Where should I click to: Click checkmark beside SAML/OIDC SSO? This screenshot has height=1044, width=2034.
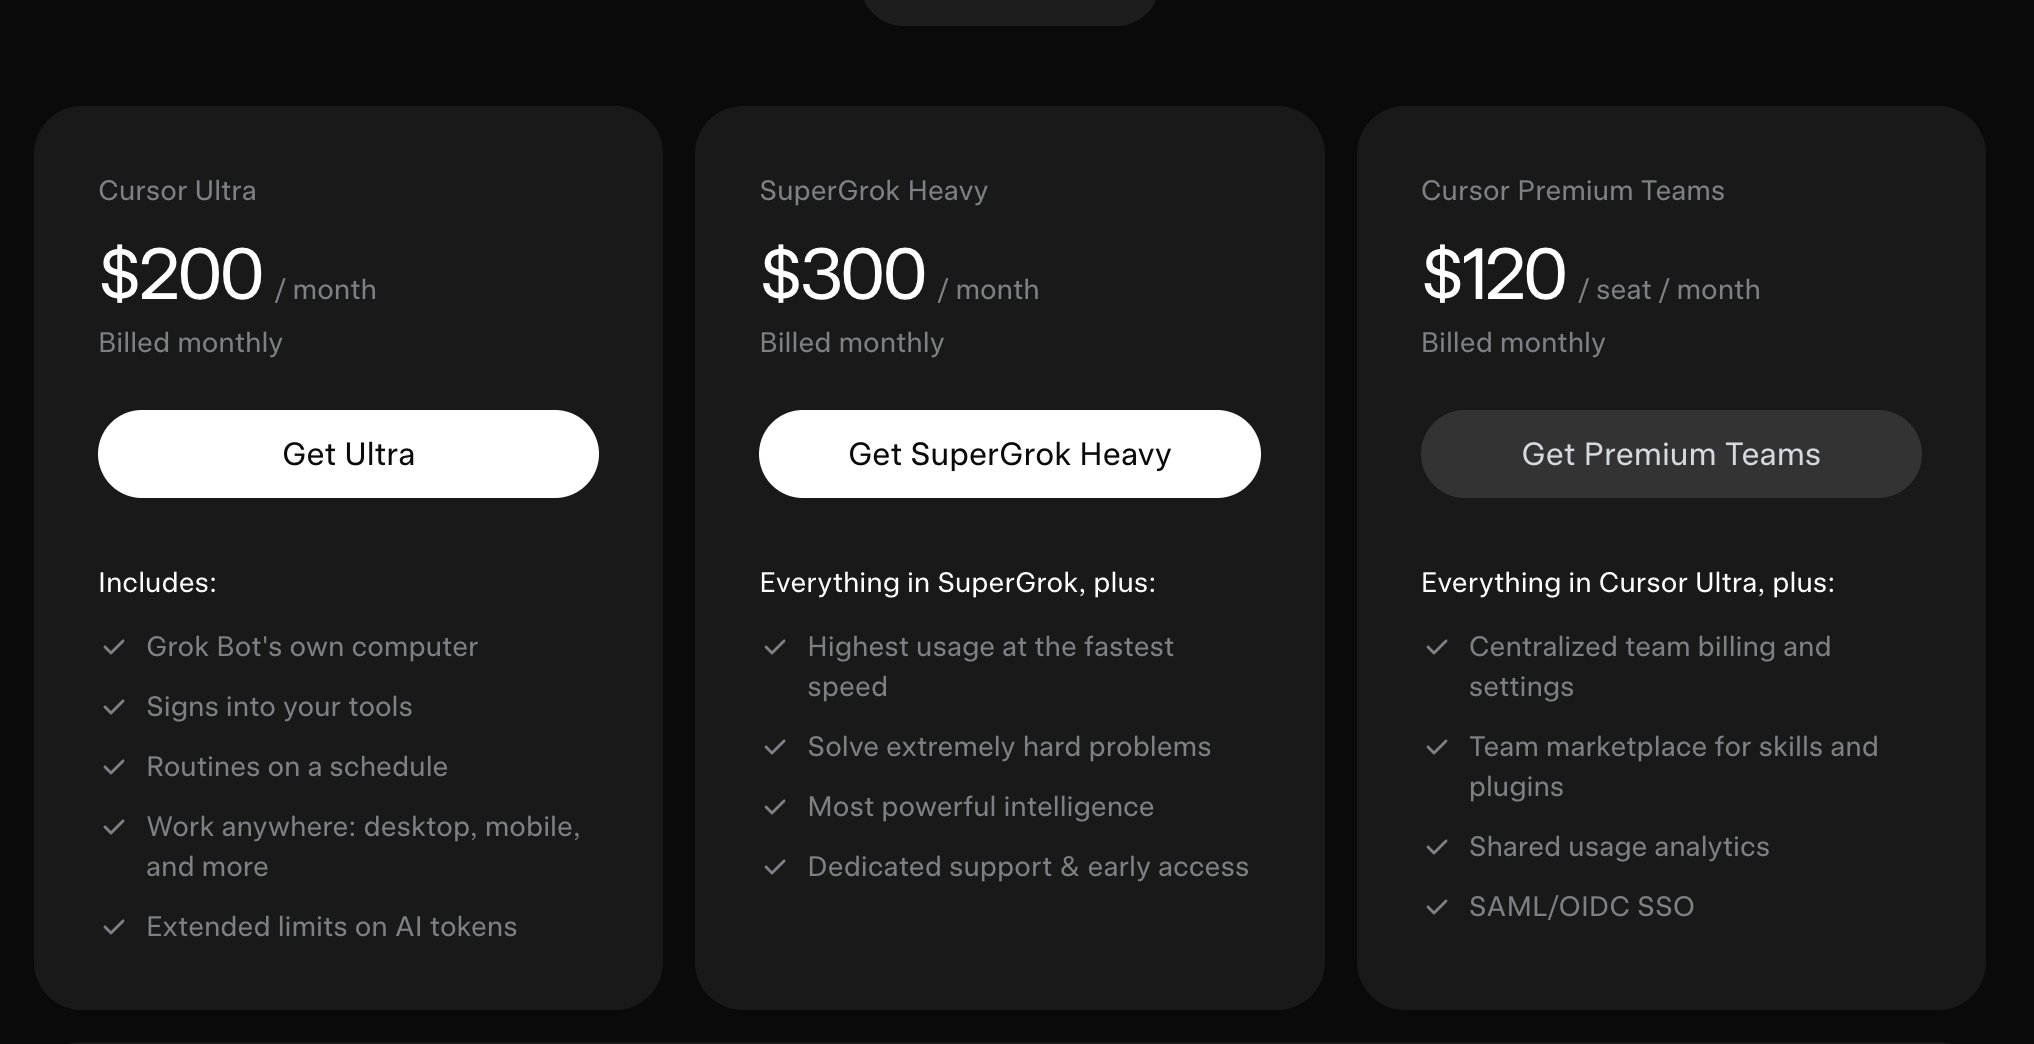(1437, 907)
